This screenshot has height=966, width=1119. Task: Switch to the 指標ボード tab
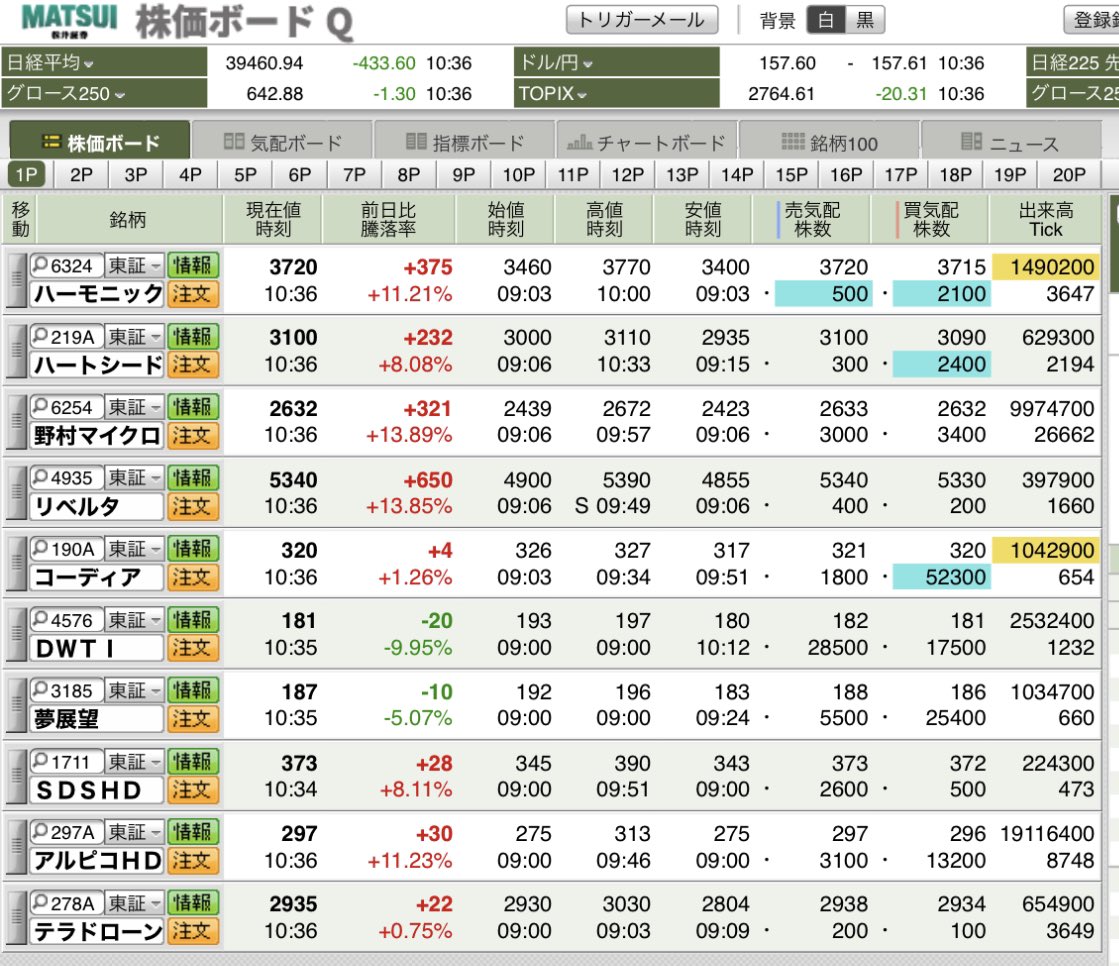point(465,142)
